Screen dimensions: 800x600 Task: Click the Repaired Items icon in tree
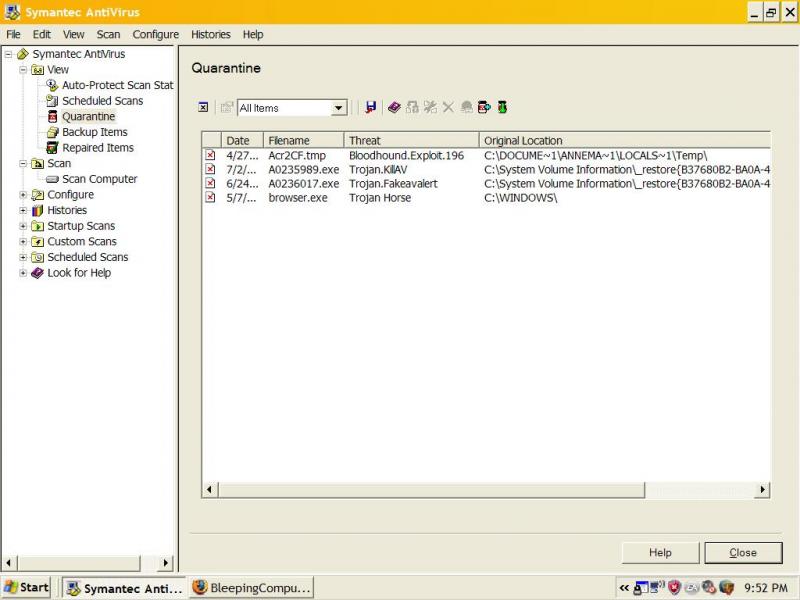click(52, 148)
